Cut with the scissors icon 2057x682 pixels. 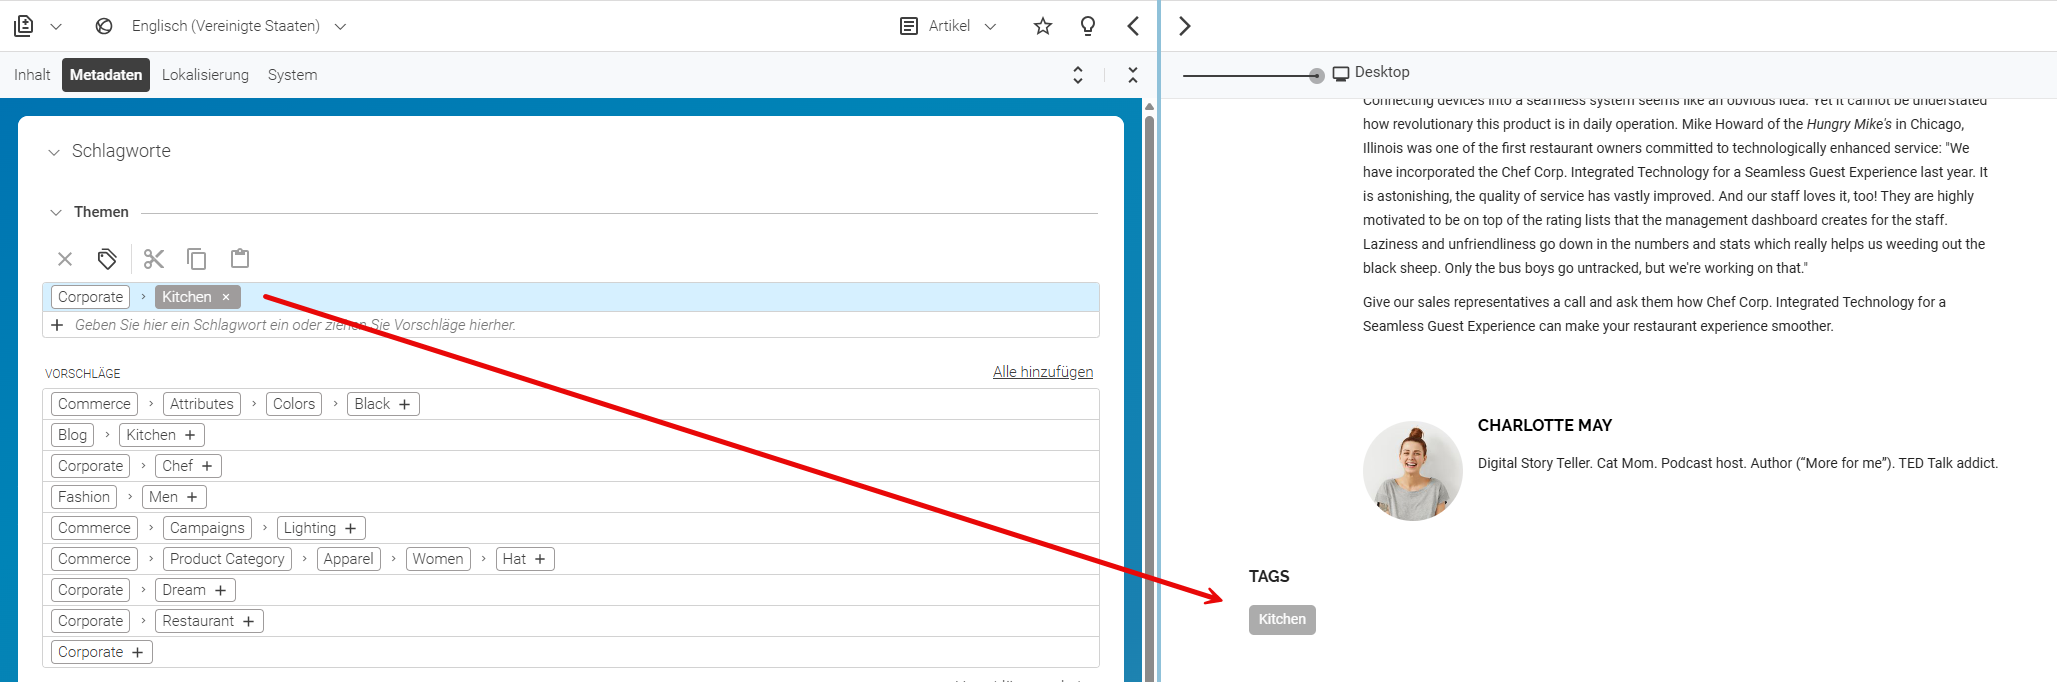click(153, 259)
